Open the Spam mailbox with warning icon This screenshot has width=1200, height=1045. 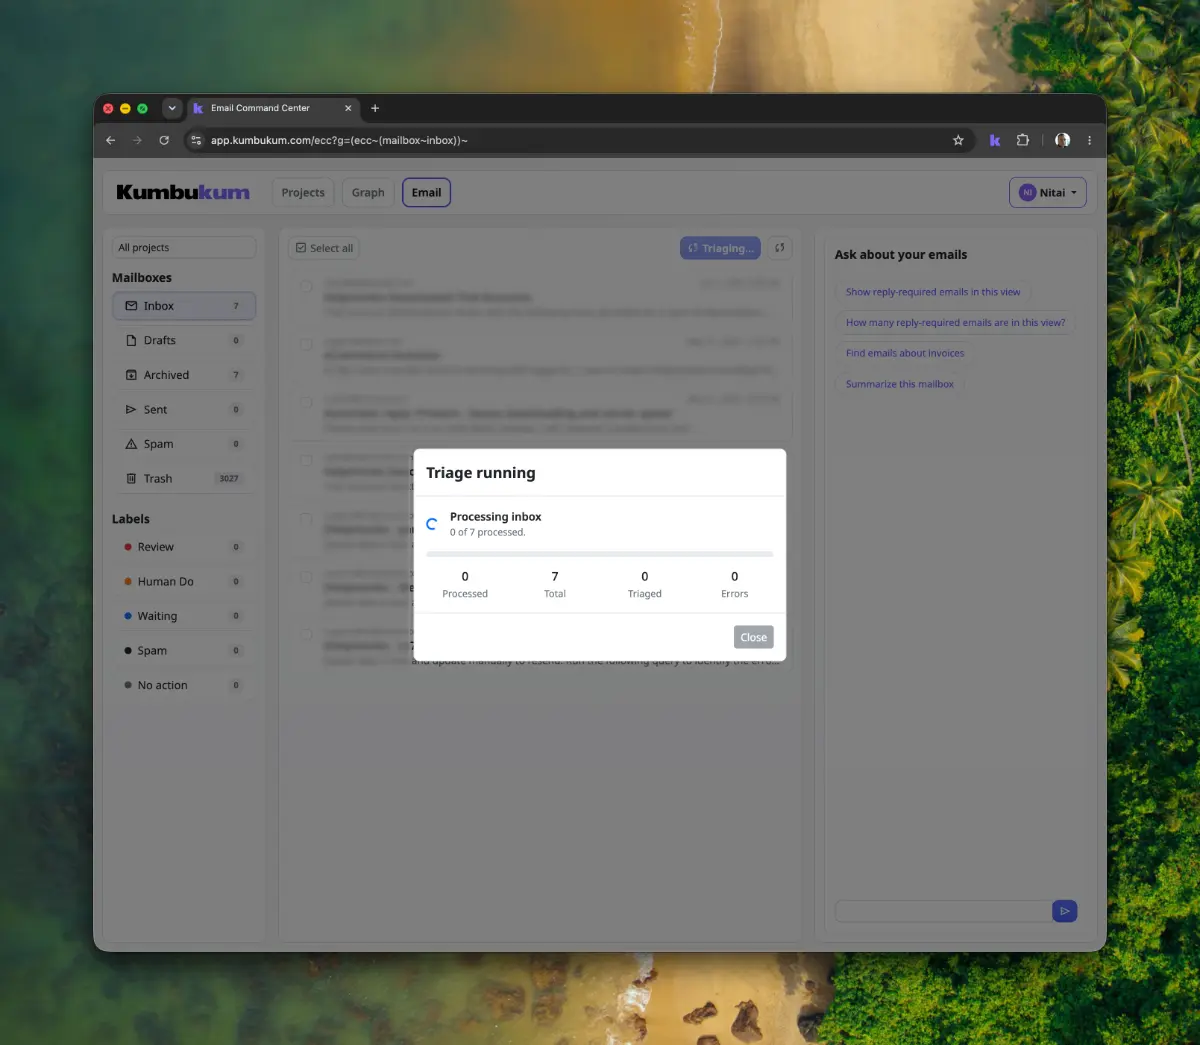point(184,444)
